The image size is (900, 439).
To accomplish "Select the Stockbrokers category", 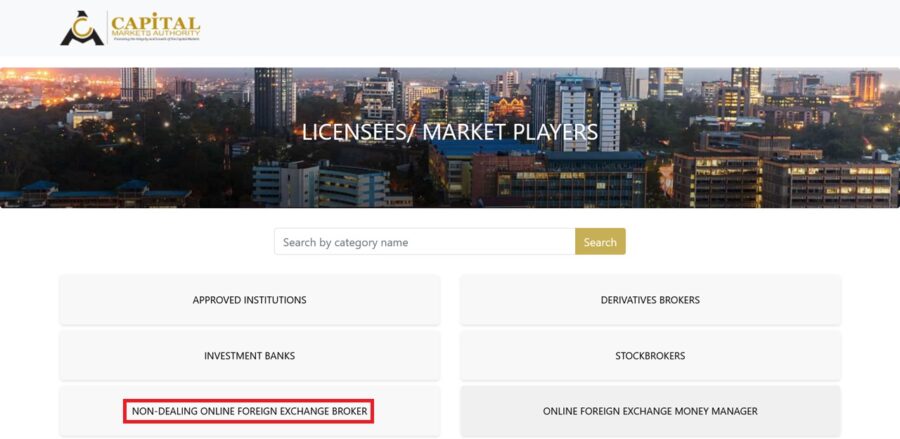I will [650, 356].
